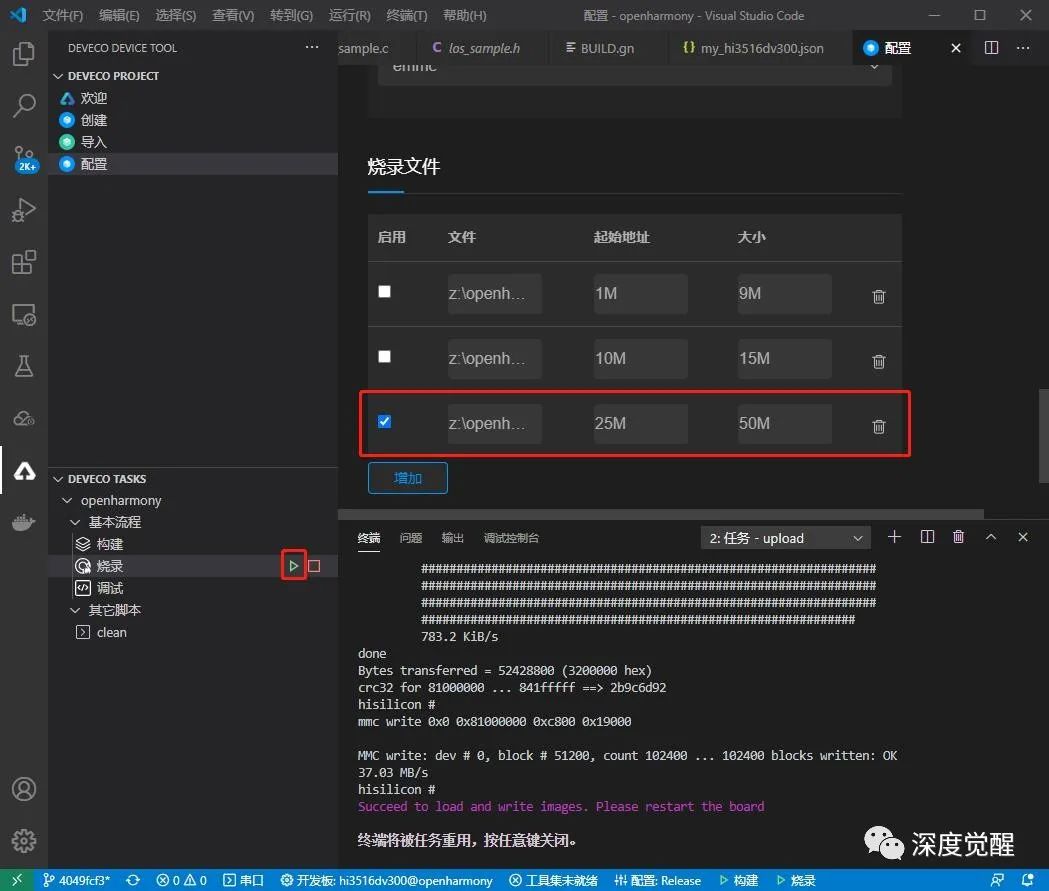The height and width of the screenshot is (891, 1049).
Task: Start the 烧录 task with play icon
Action: tap(294, 566)
